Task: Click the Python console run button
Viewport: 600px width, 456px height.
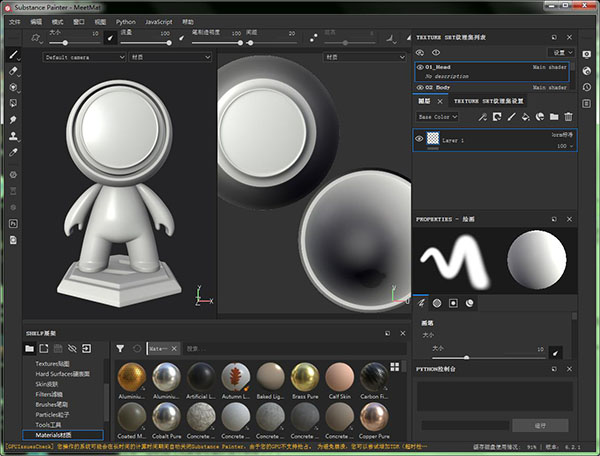Action: [540, 425]
